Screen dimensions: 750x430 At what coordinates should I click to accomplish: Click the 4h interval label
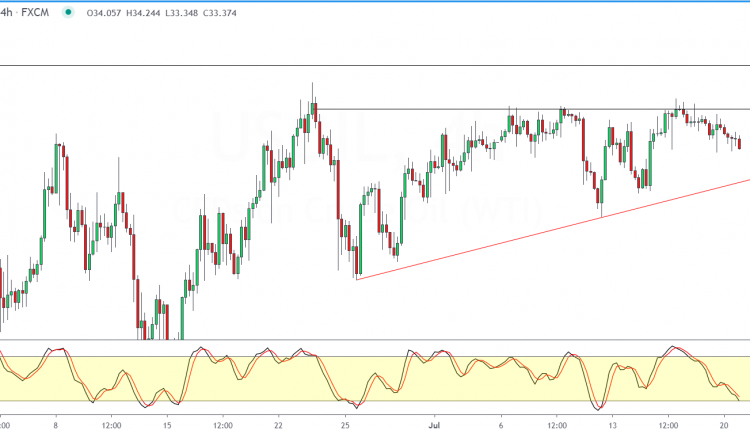(x=6, y=12)
